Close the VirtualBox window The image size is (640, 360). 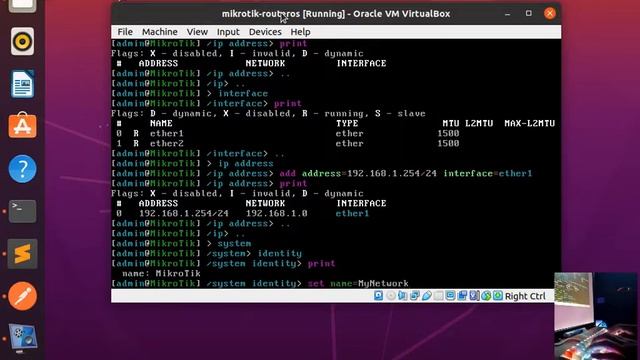[x=550, y=13]
